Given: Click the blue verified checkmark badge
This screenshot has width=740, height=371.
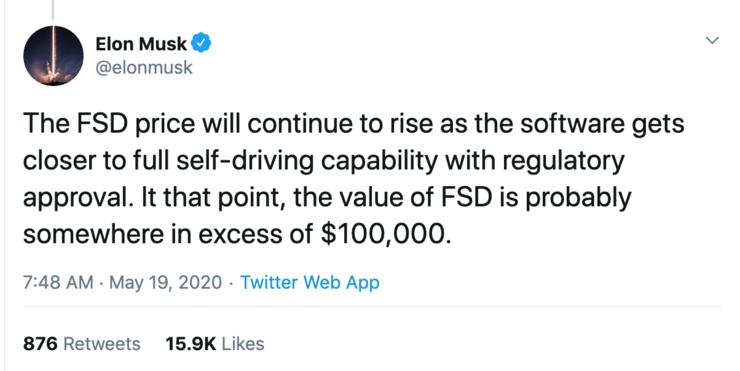Looking at the screenshot, I should point(202,43).
